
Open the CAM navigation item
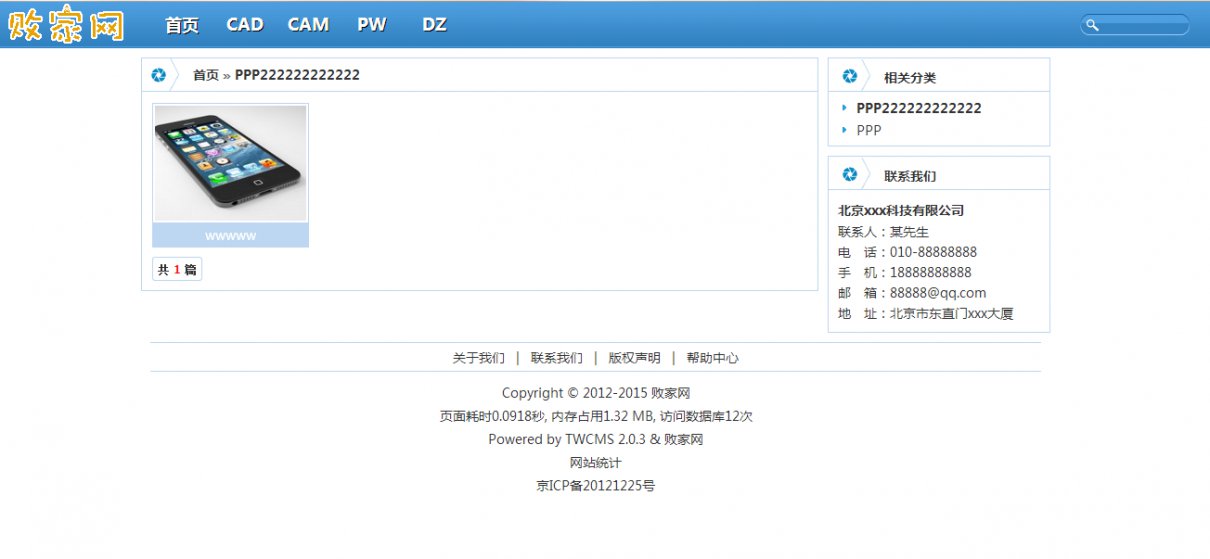coord(308,25)
